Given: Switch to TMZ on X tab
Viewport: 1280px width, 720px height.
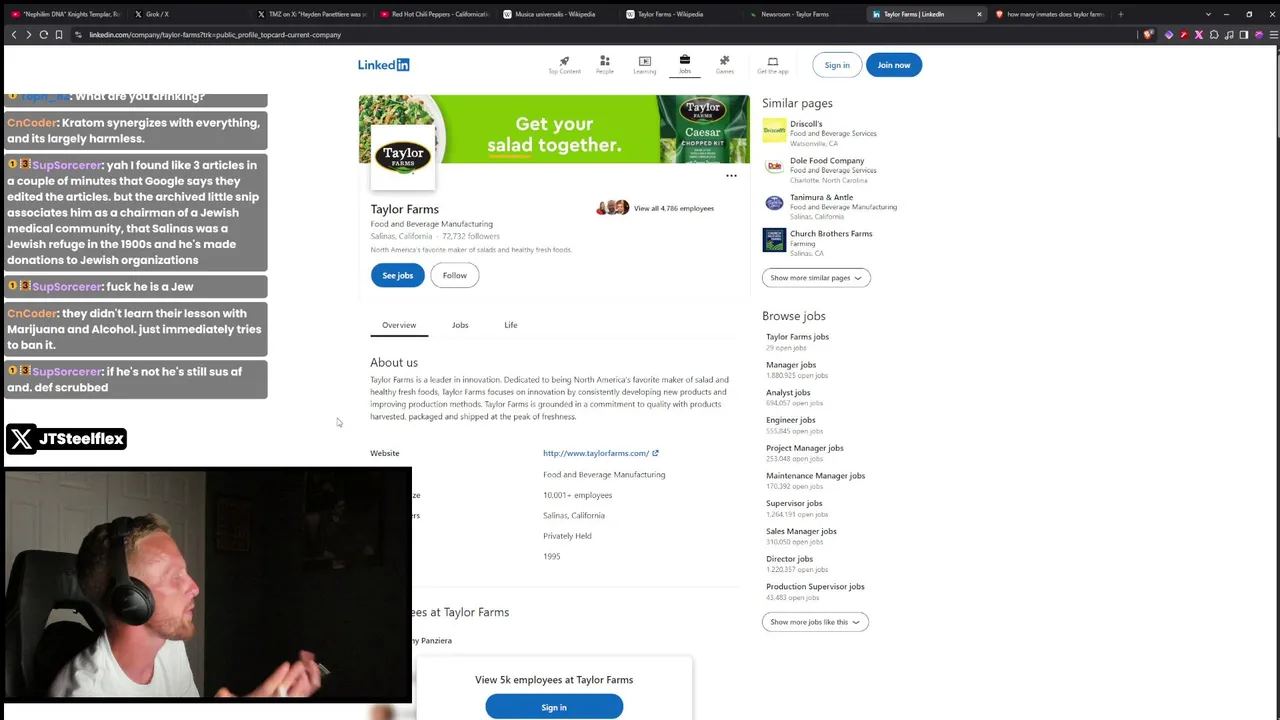Looking at the screenshot, I should pos(313,14).
